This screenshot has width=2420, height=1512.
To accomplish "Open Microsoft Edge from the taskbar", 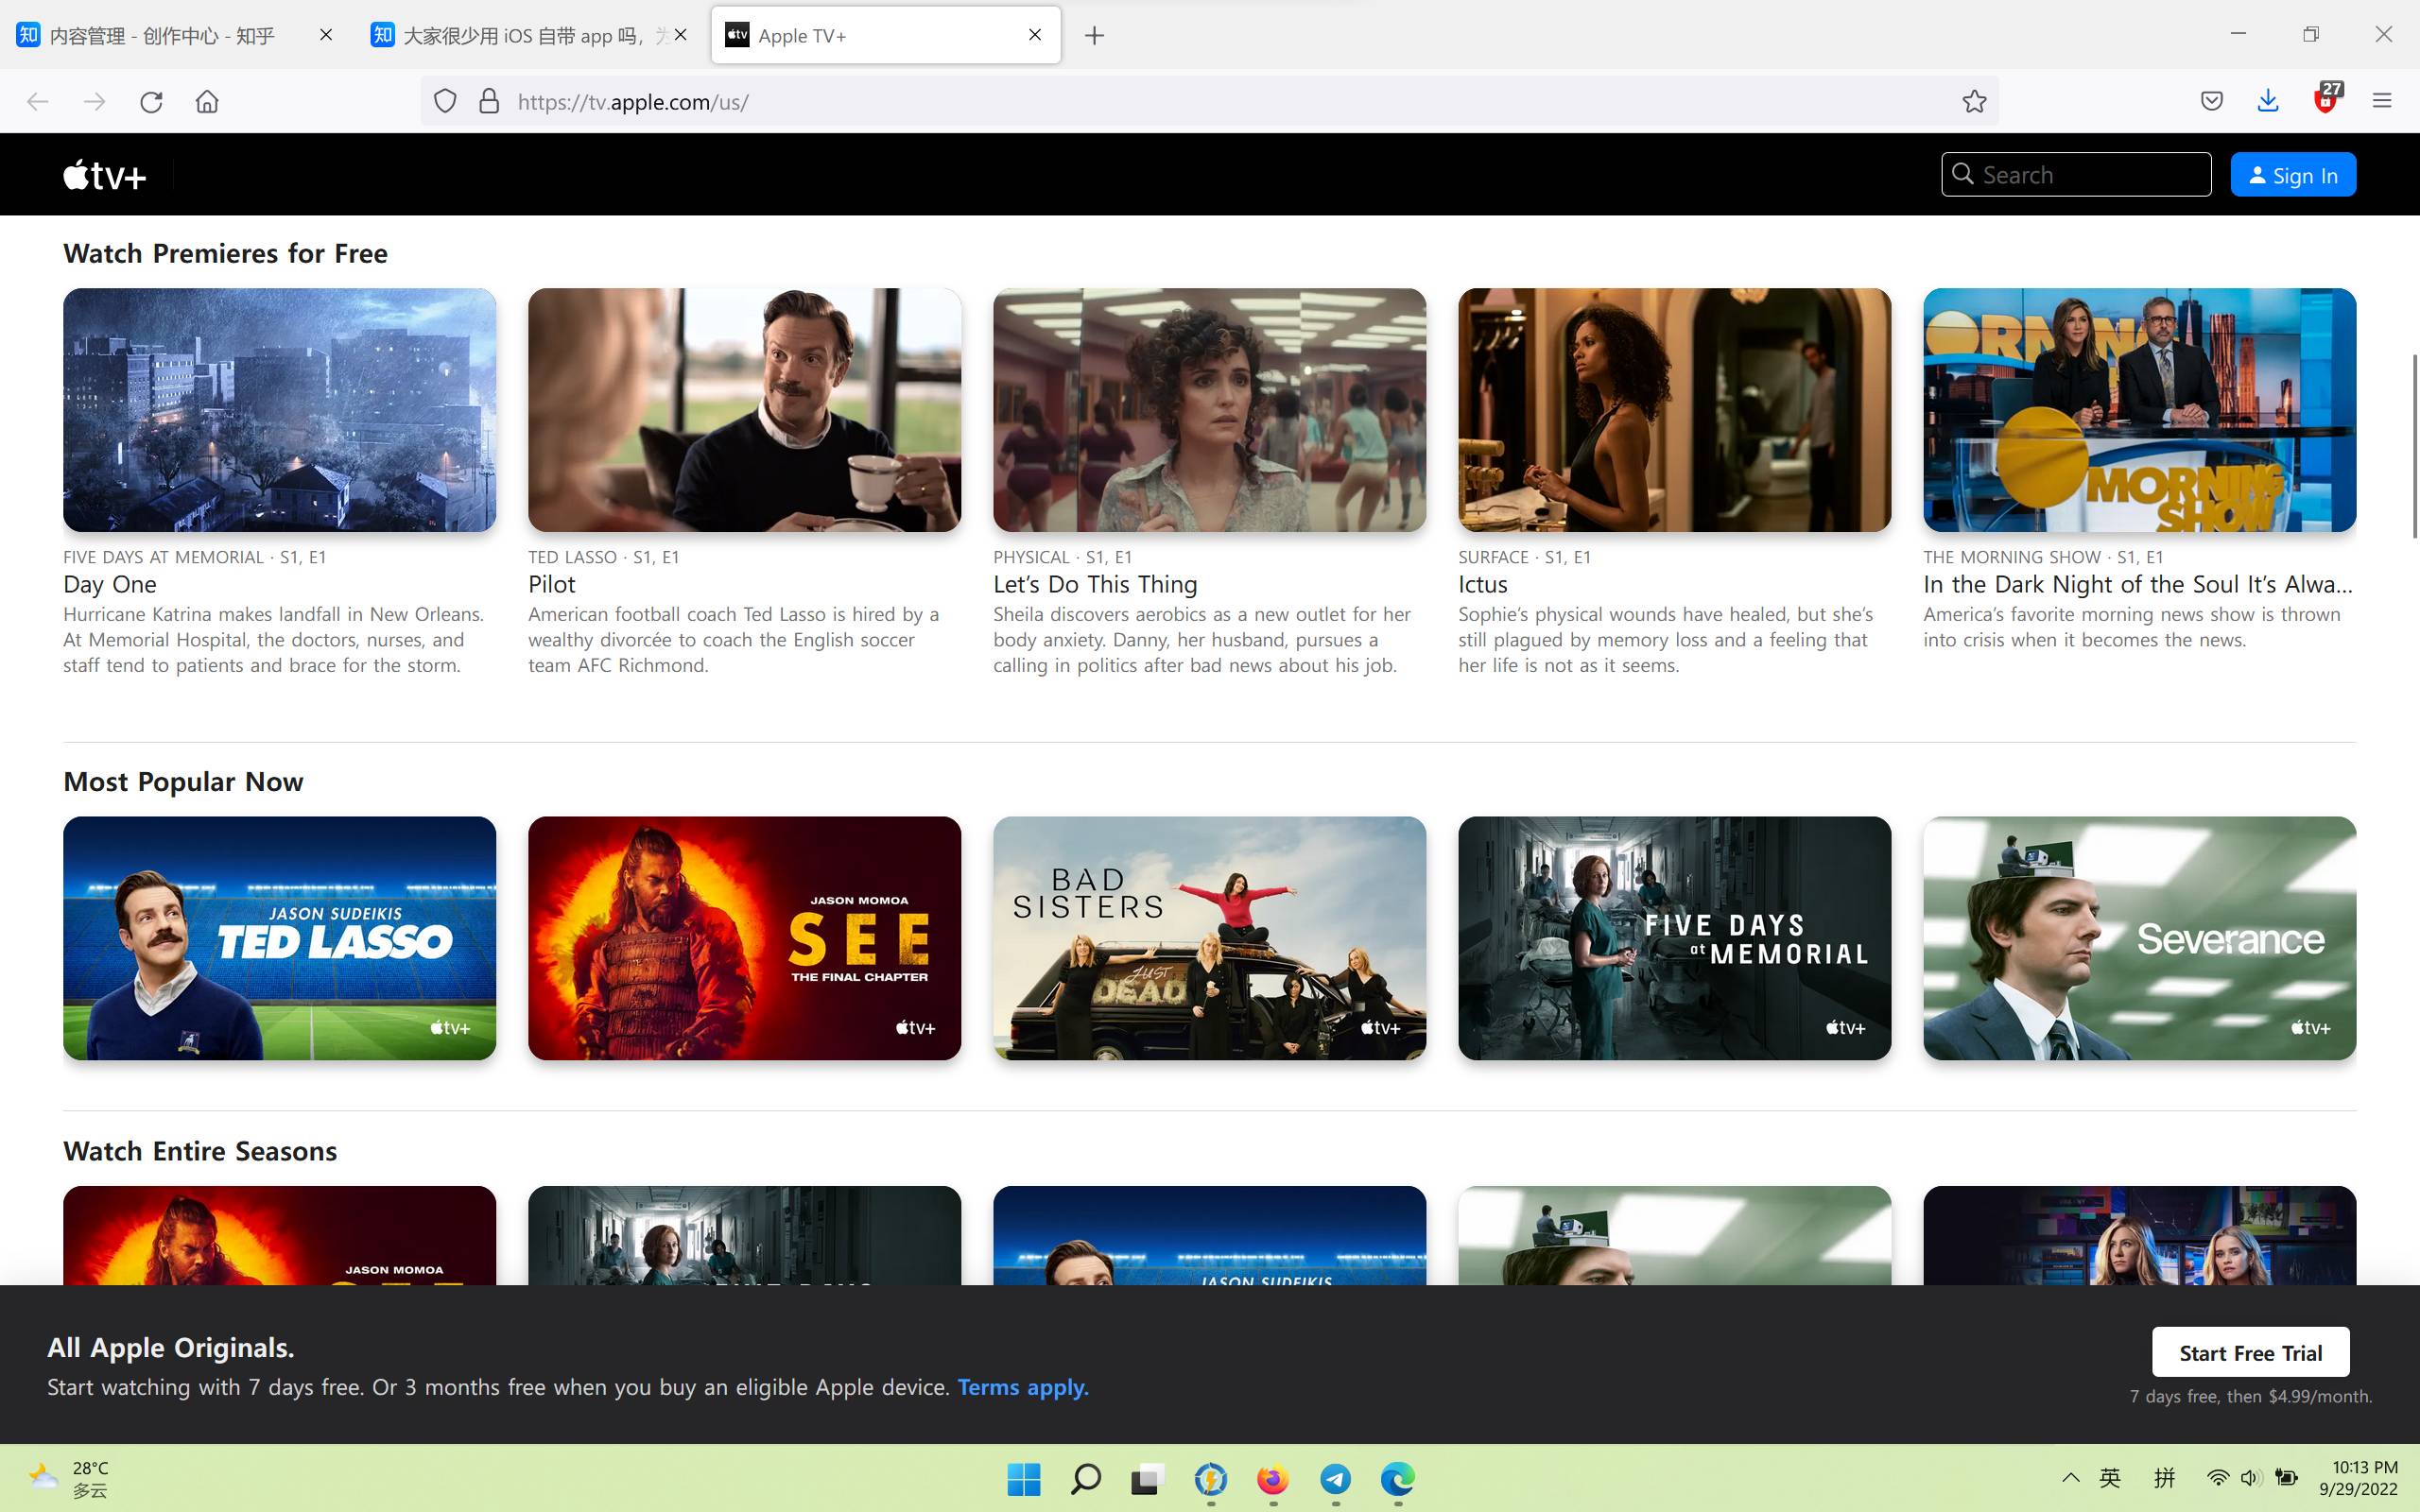I will click(1397, 1479).
